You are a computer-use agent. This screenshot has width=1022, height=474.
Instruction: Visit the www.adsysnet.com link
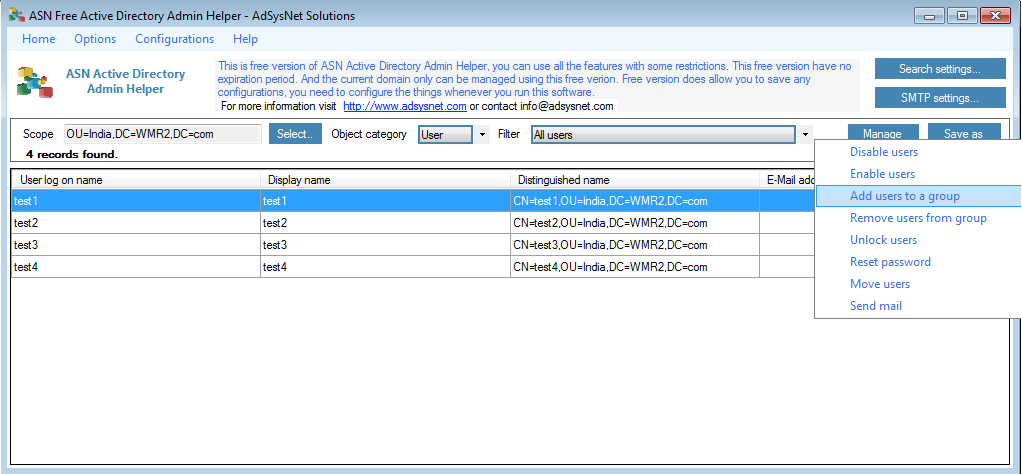[405, 106]
